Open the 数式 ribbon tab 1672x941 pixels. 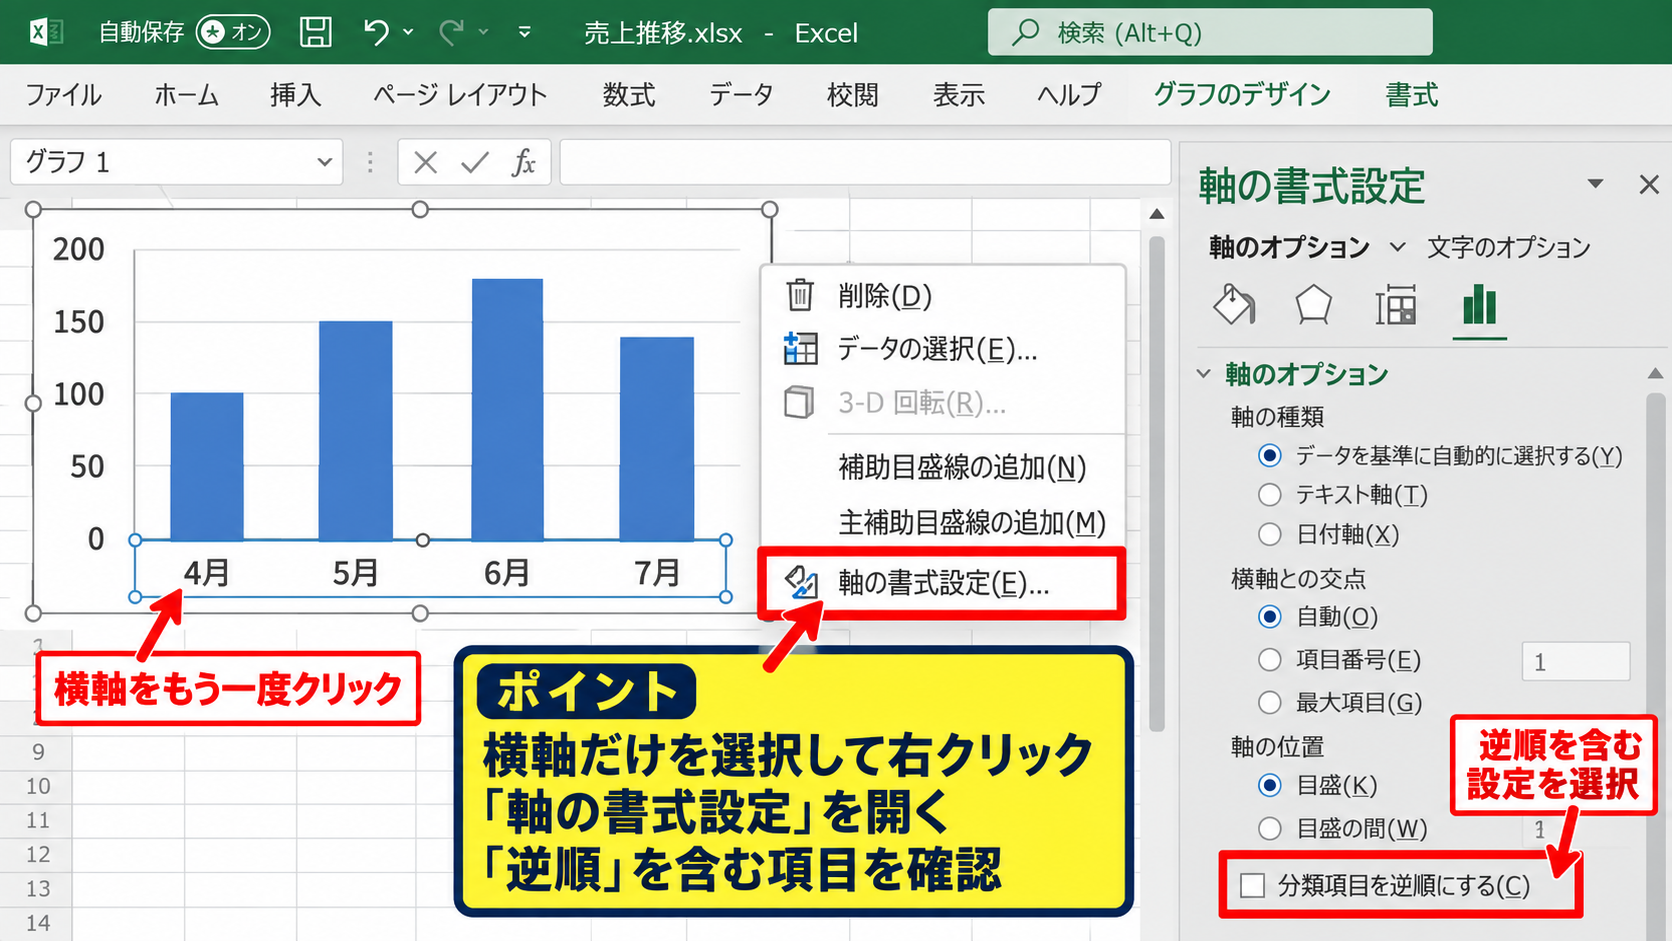(629, 95)
